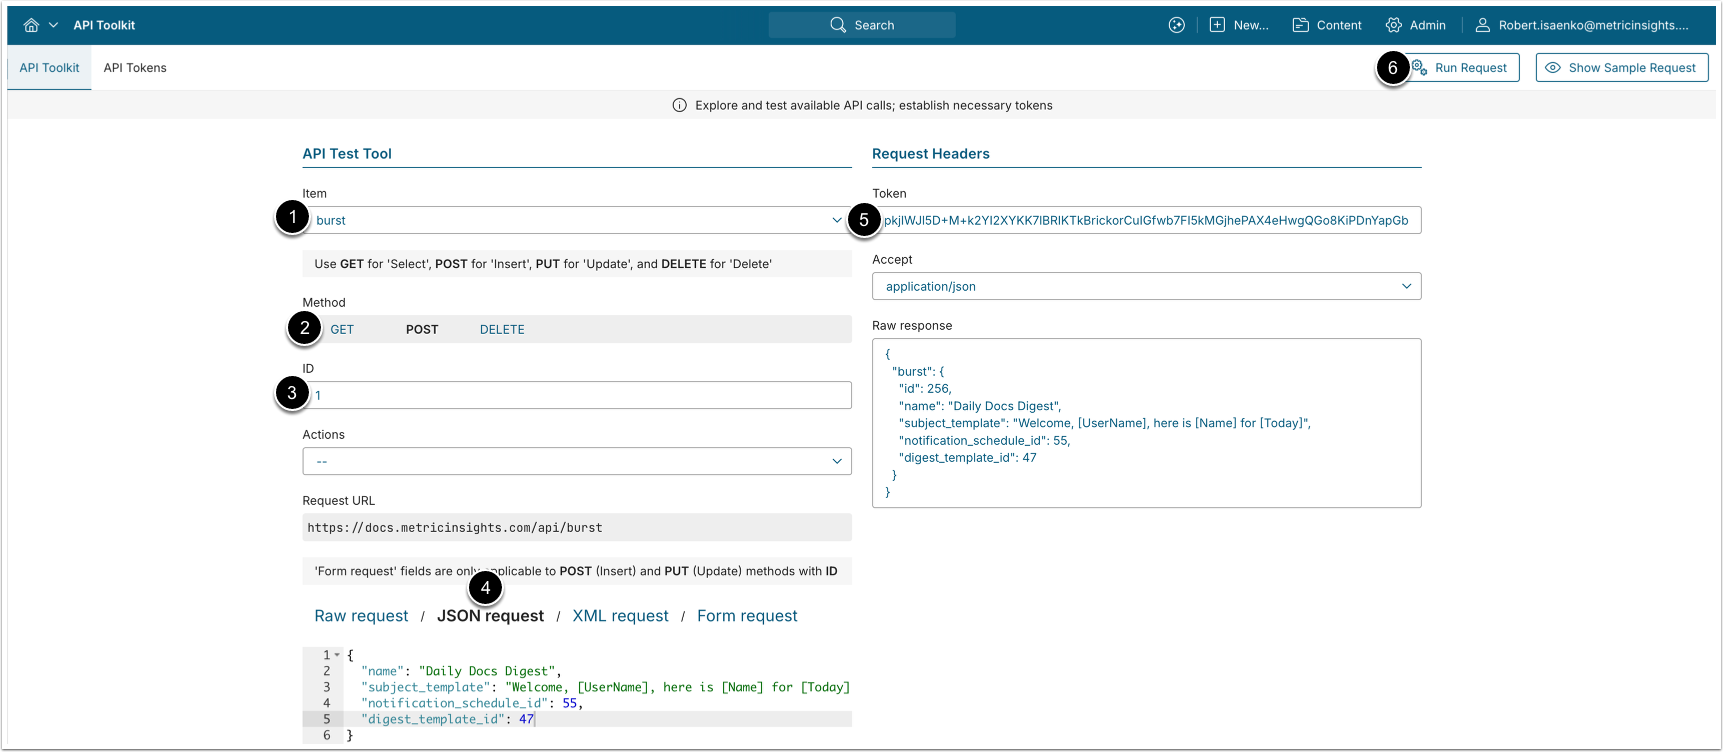The width and height of the screenshot is (1723, 752).
Task: Expand the Item dropdown showing burst
Action: pos(837,220)
